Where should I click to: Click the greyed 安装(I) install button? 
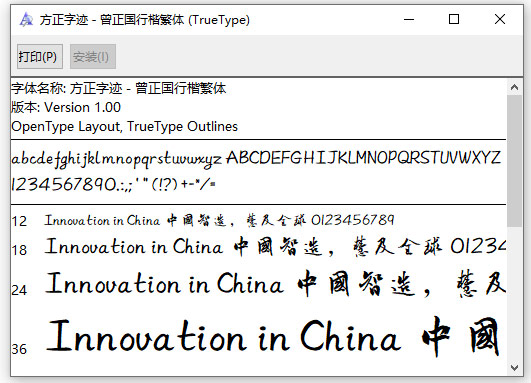click(x=93, y=57)
